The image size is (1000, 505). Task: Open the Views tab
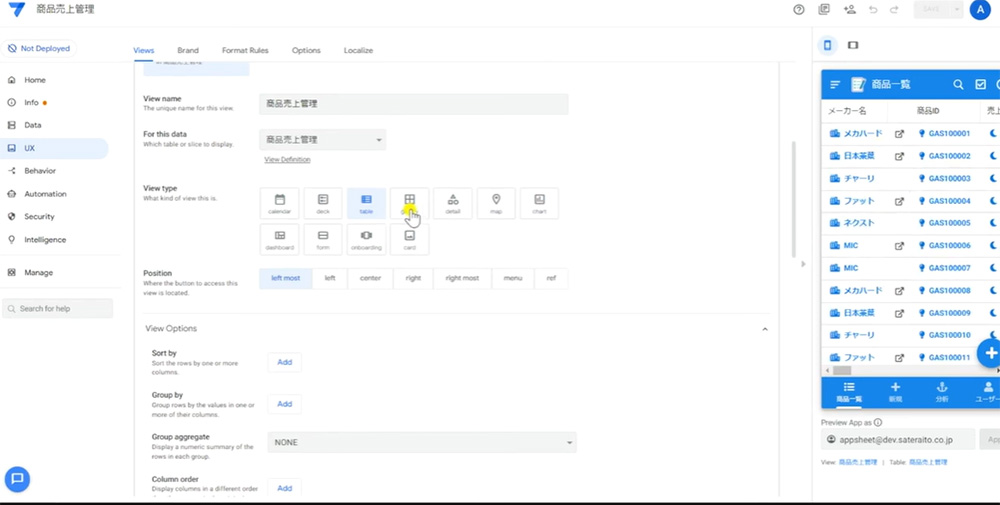point(143,50)
